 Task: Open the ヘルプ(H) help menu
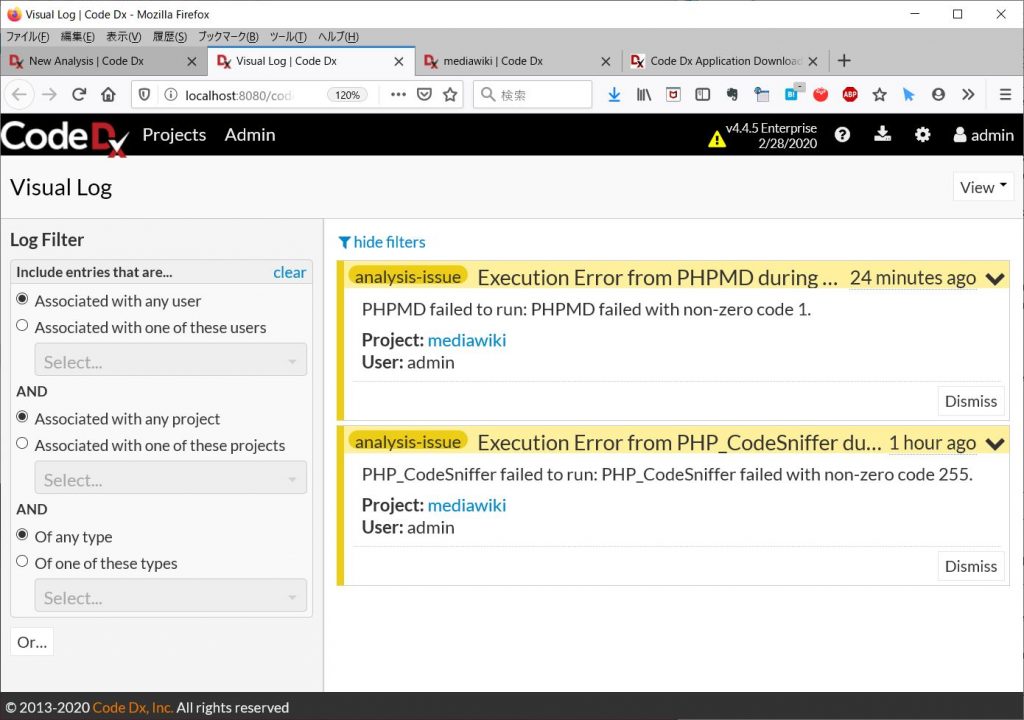(x=338, y=37)
